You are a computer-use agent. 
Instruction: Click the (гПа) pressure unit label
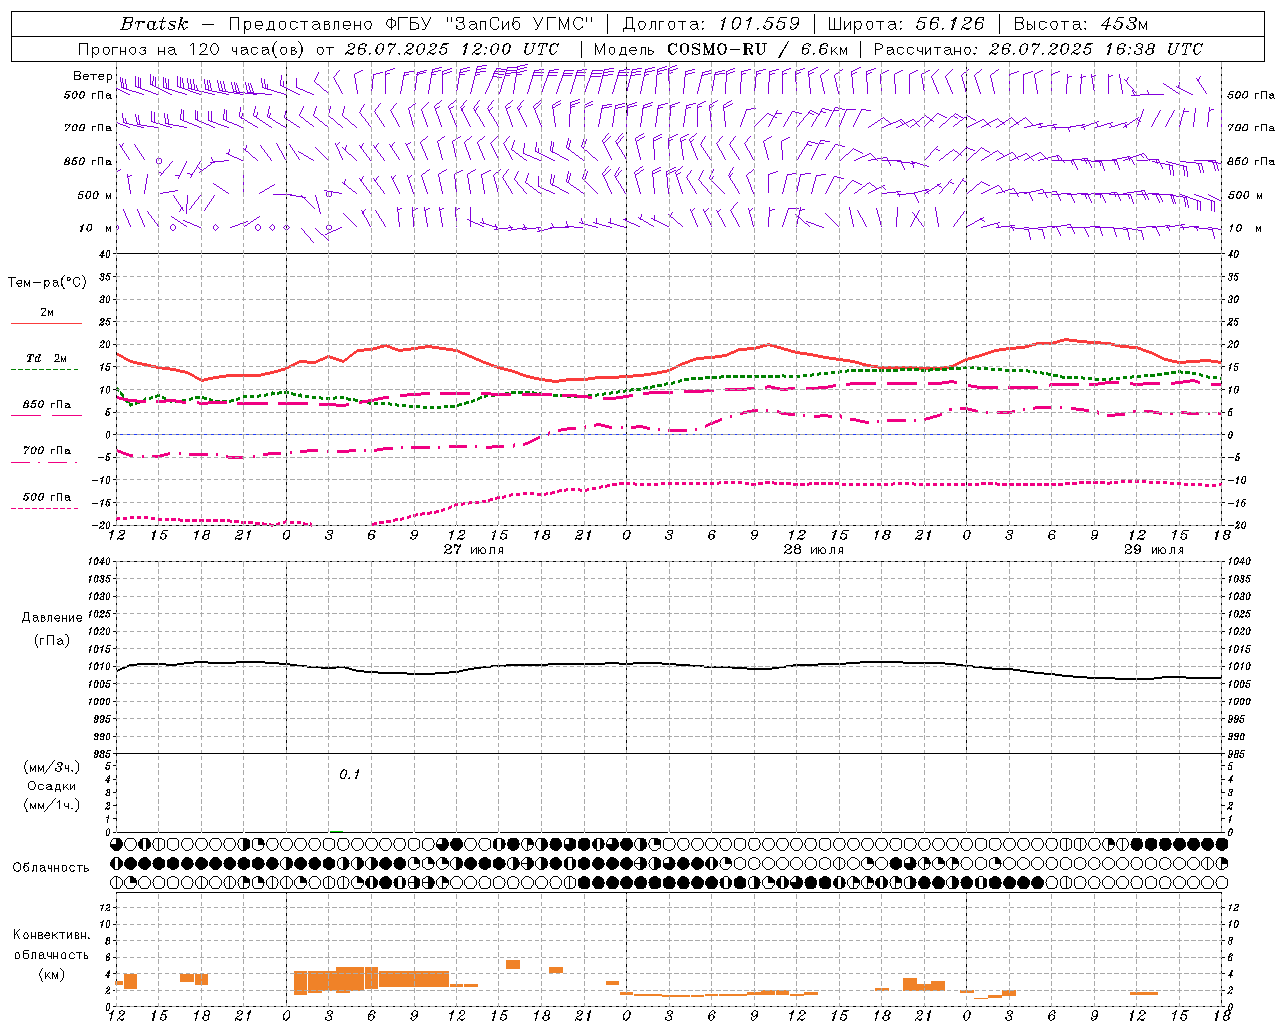(x=52, y=640)
